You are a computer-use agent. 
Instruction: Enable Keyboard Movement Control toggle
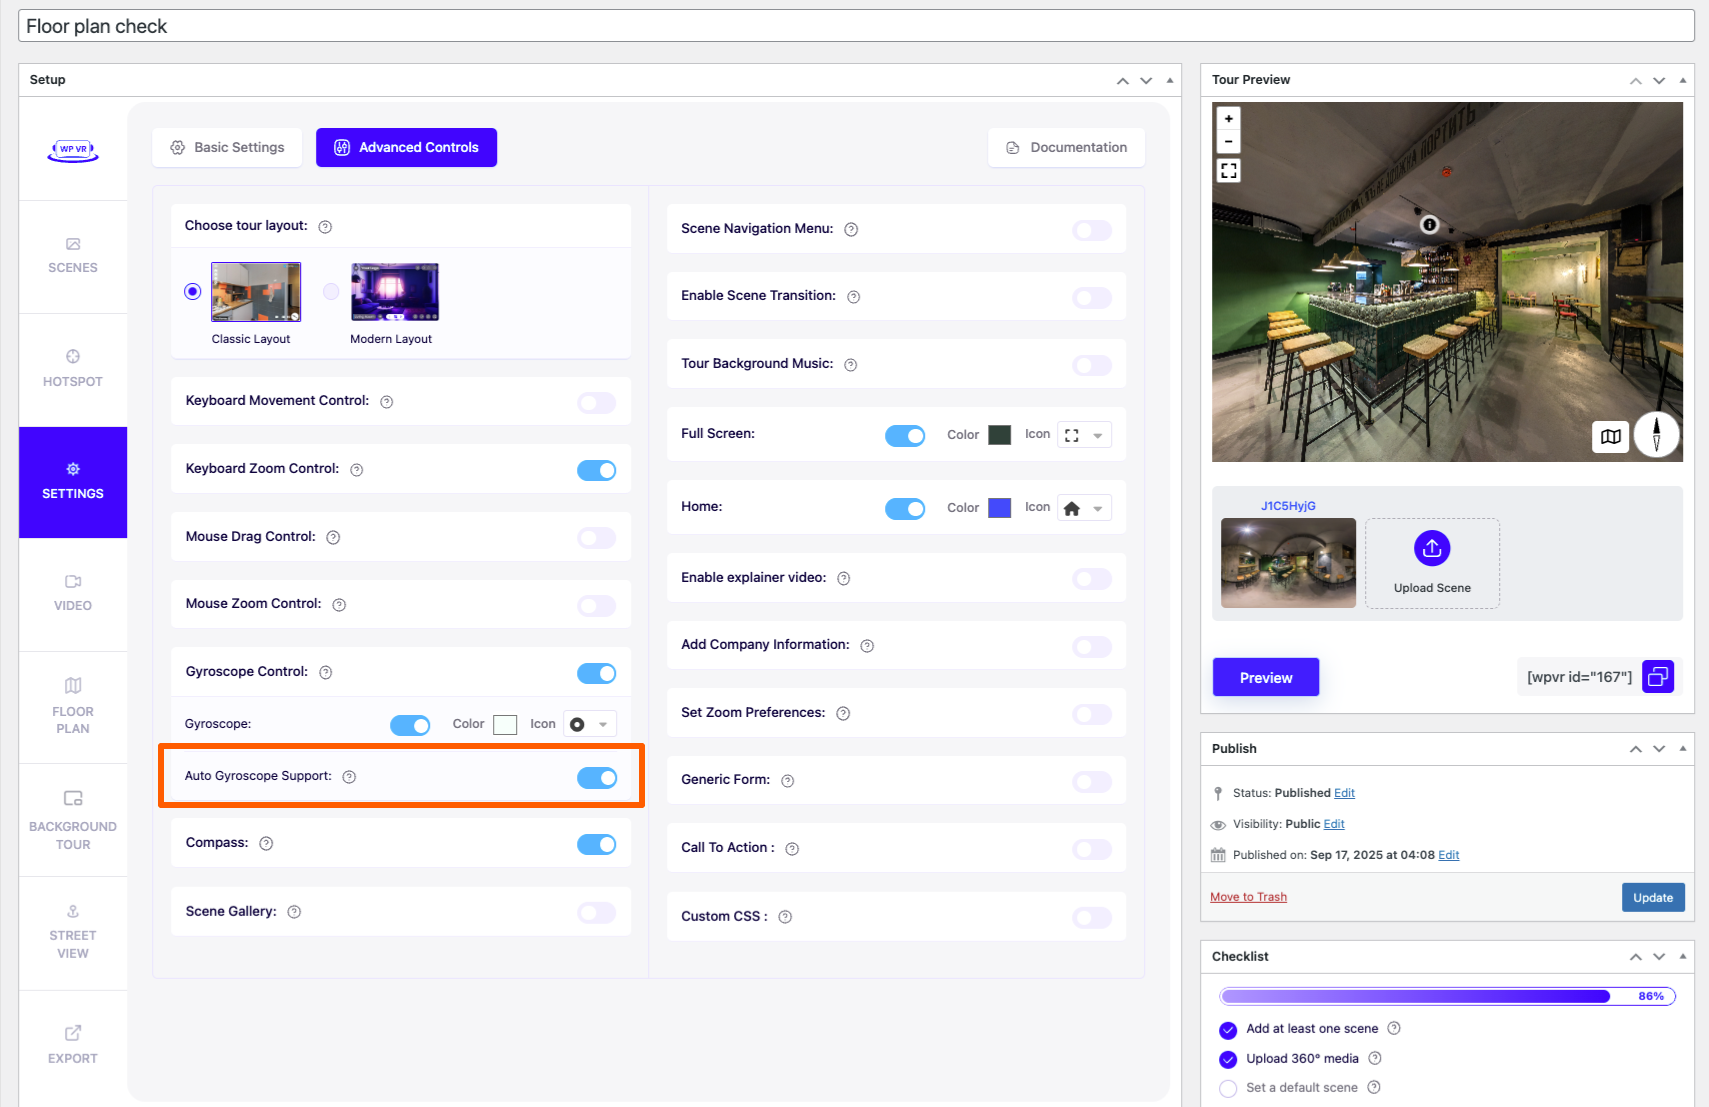(x=596, y=403)
